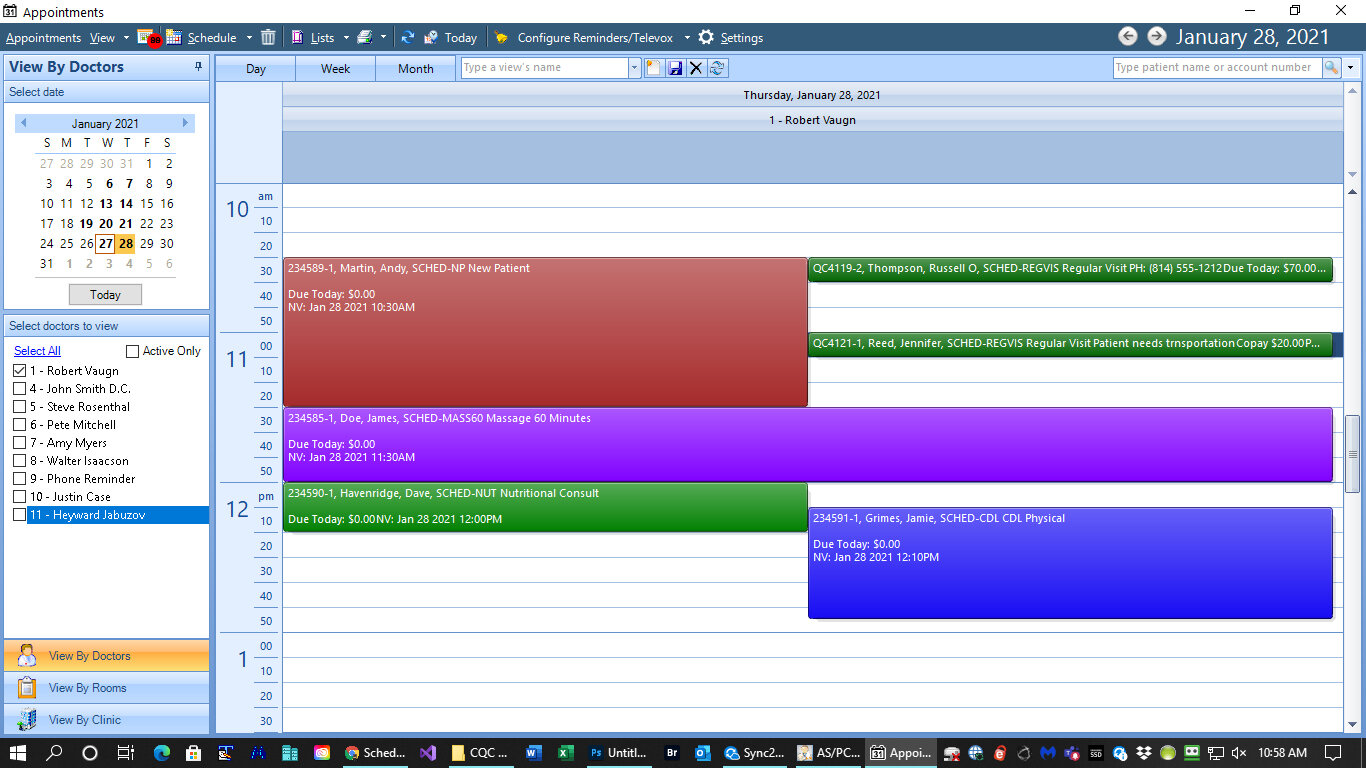The width and height of the screenshot is (1366, 768).
Task: Open the Thompson, Russell O Regular Visit appointment
Action: [1070, 269]
